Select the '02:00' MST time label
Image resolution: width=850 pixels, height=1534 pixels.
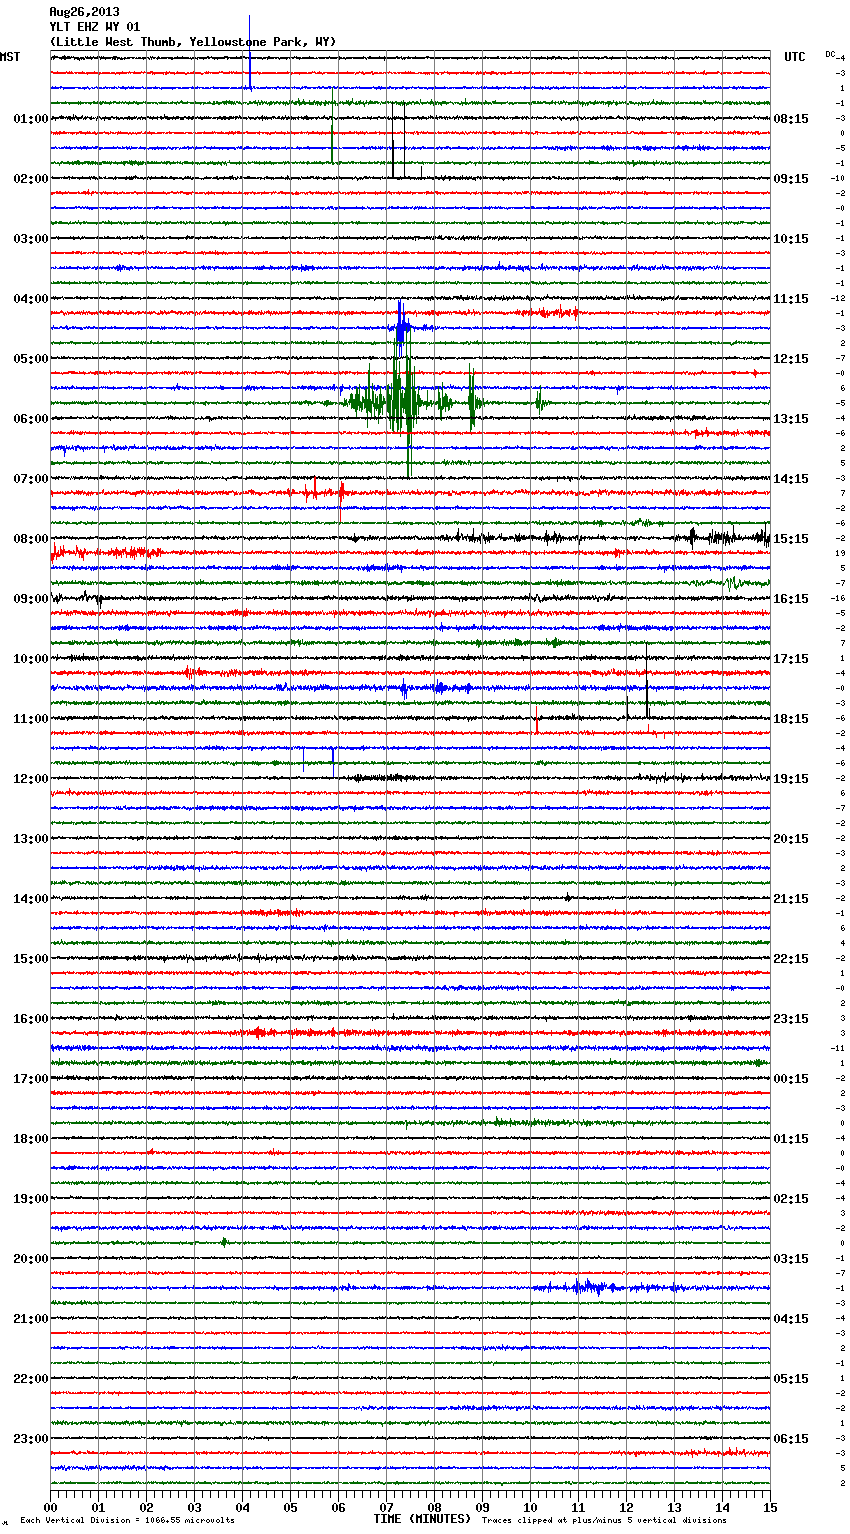coord(31,179)
